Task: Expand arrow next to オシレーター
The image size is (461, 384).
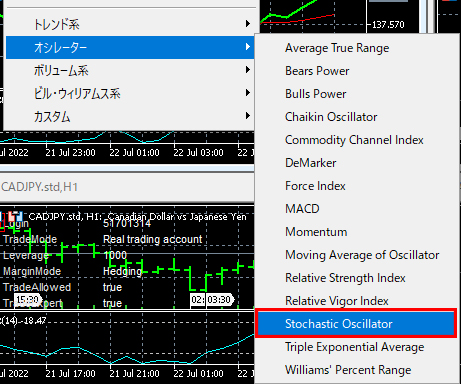Action: (x=247, y=47)
